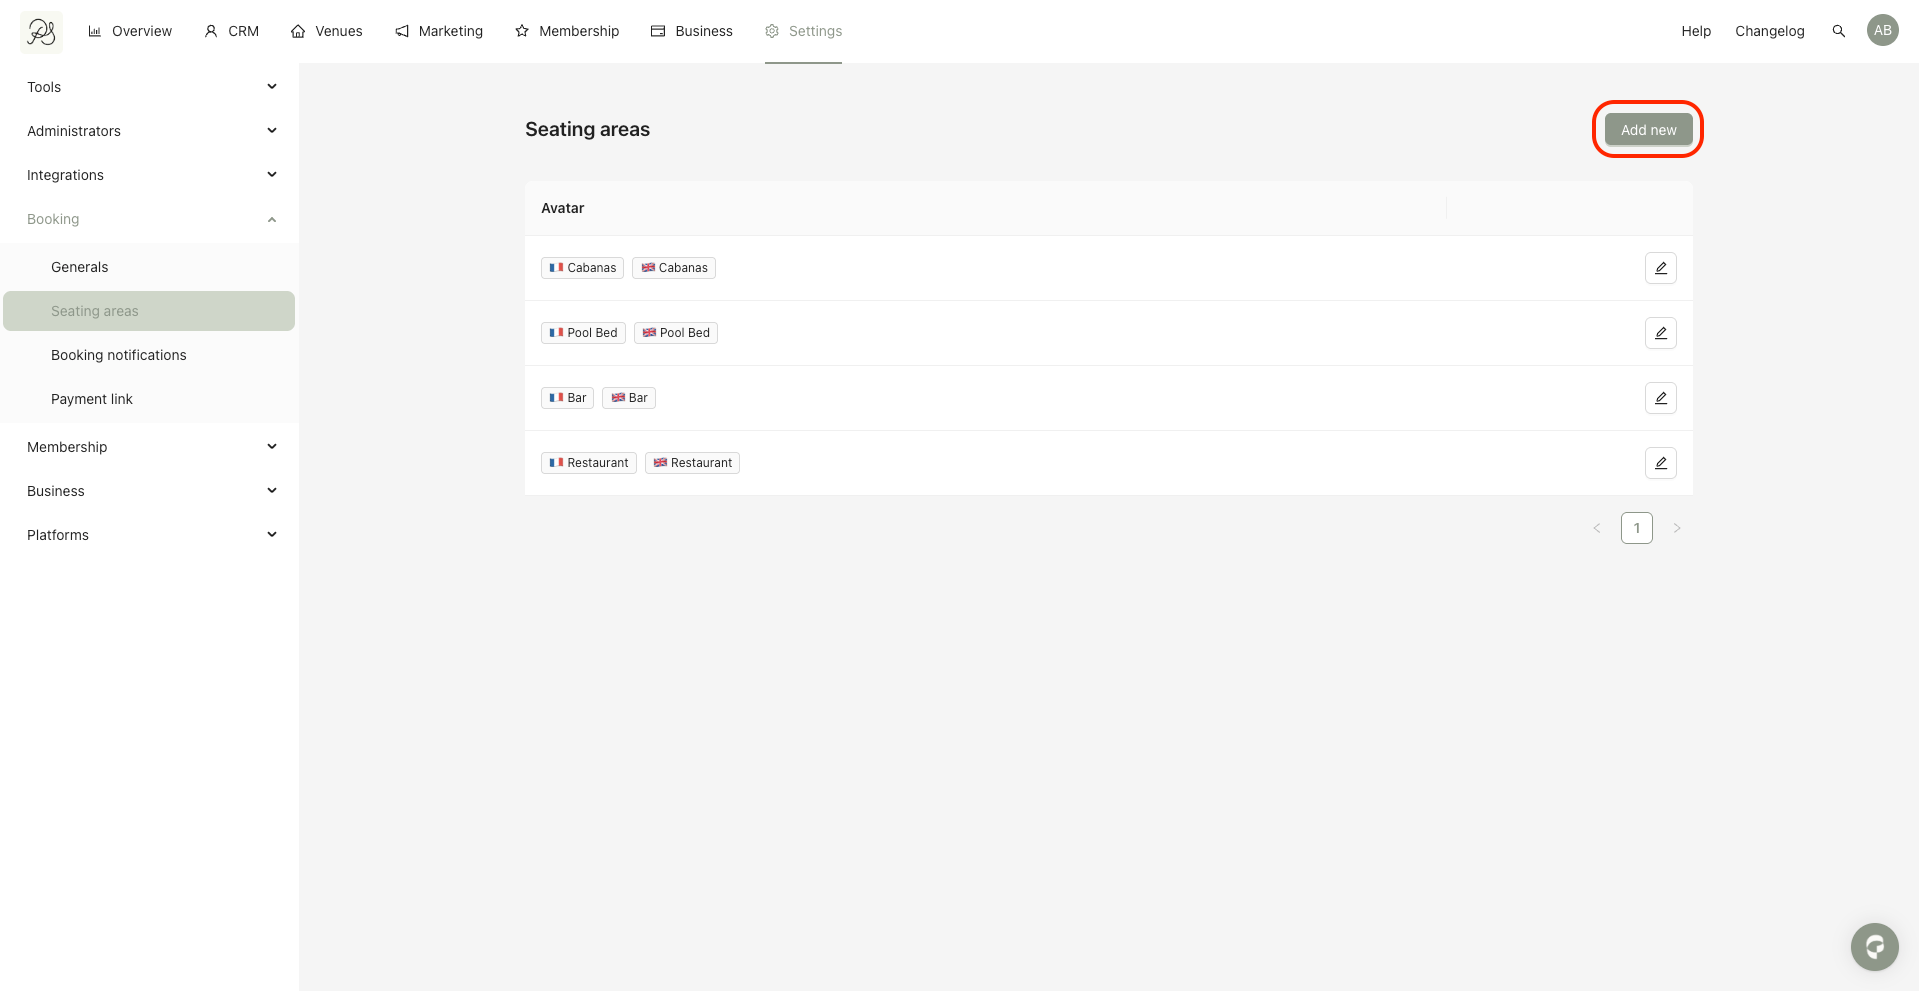1919x991 pixels.
Task: Go to the Marketing tab
Action: pyautogui.click(x=439, y=31)
